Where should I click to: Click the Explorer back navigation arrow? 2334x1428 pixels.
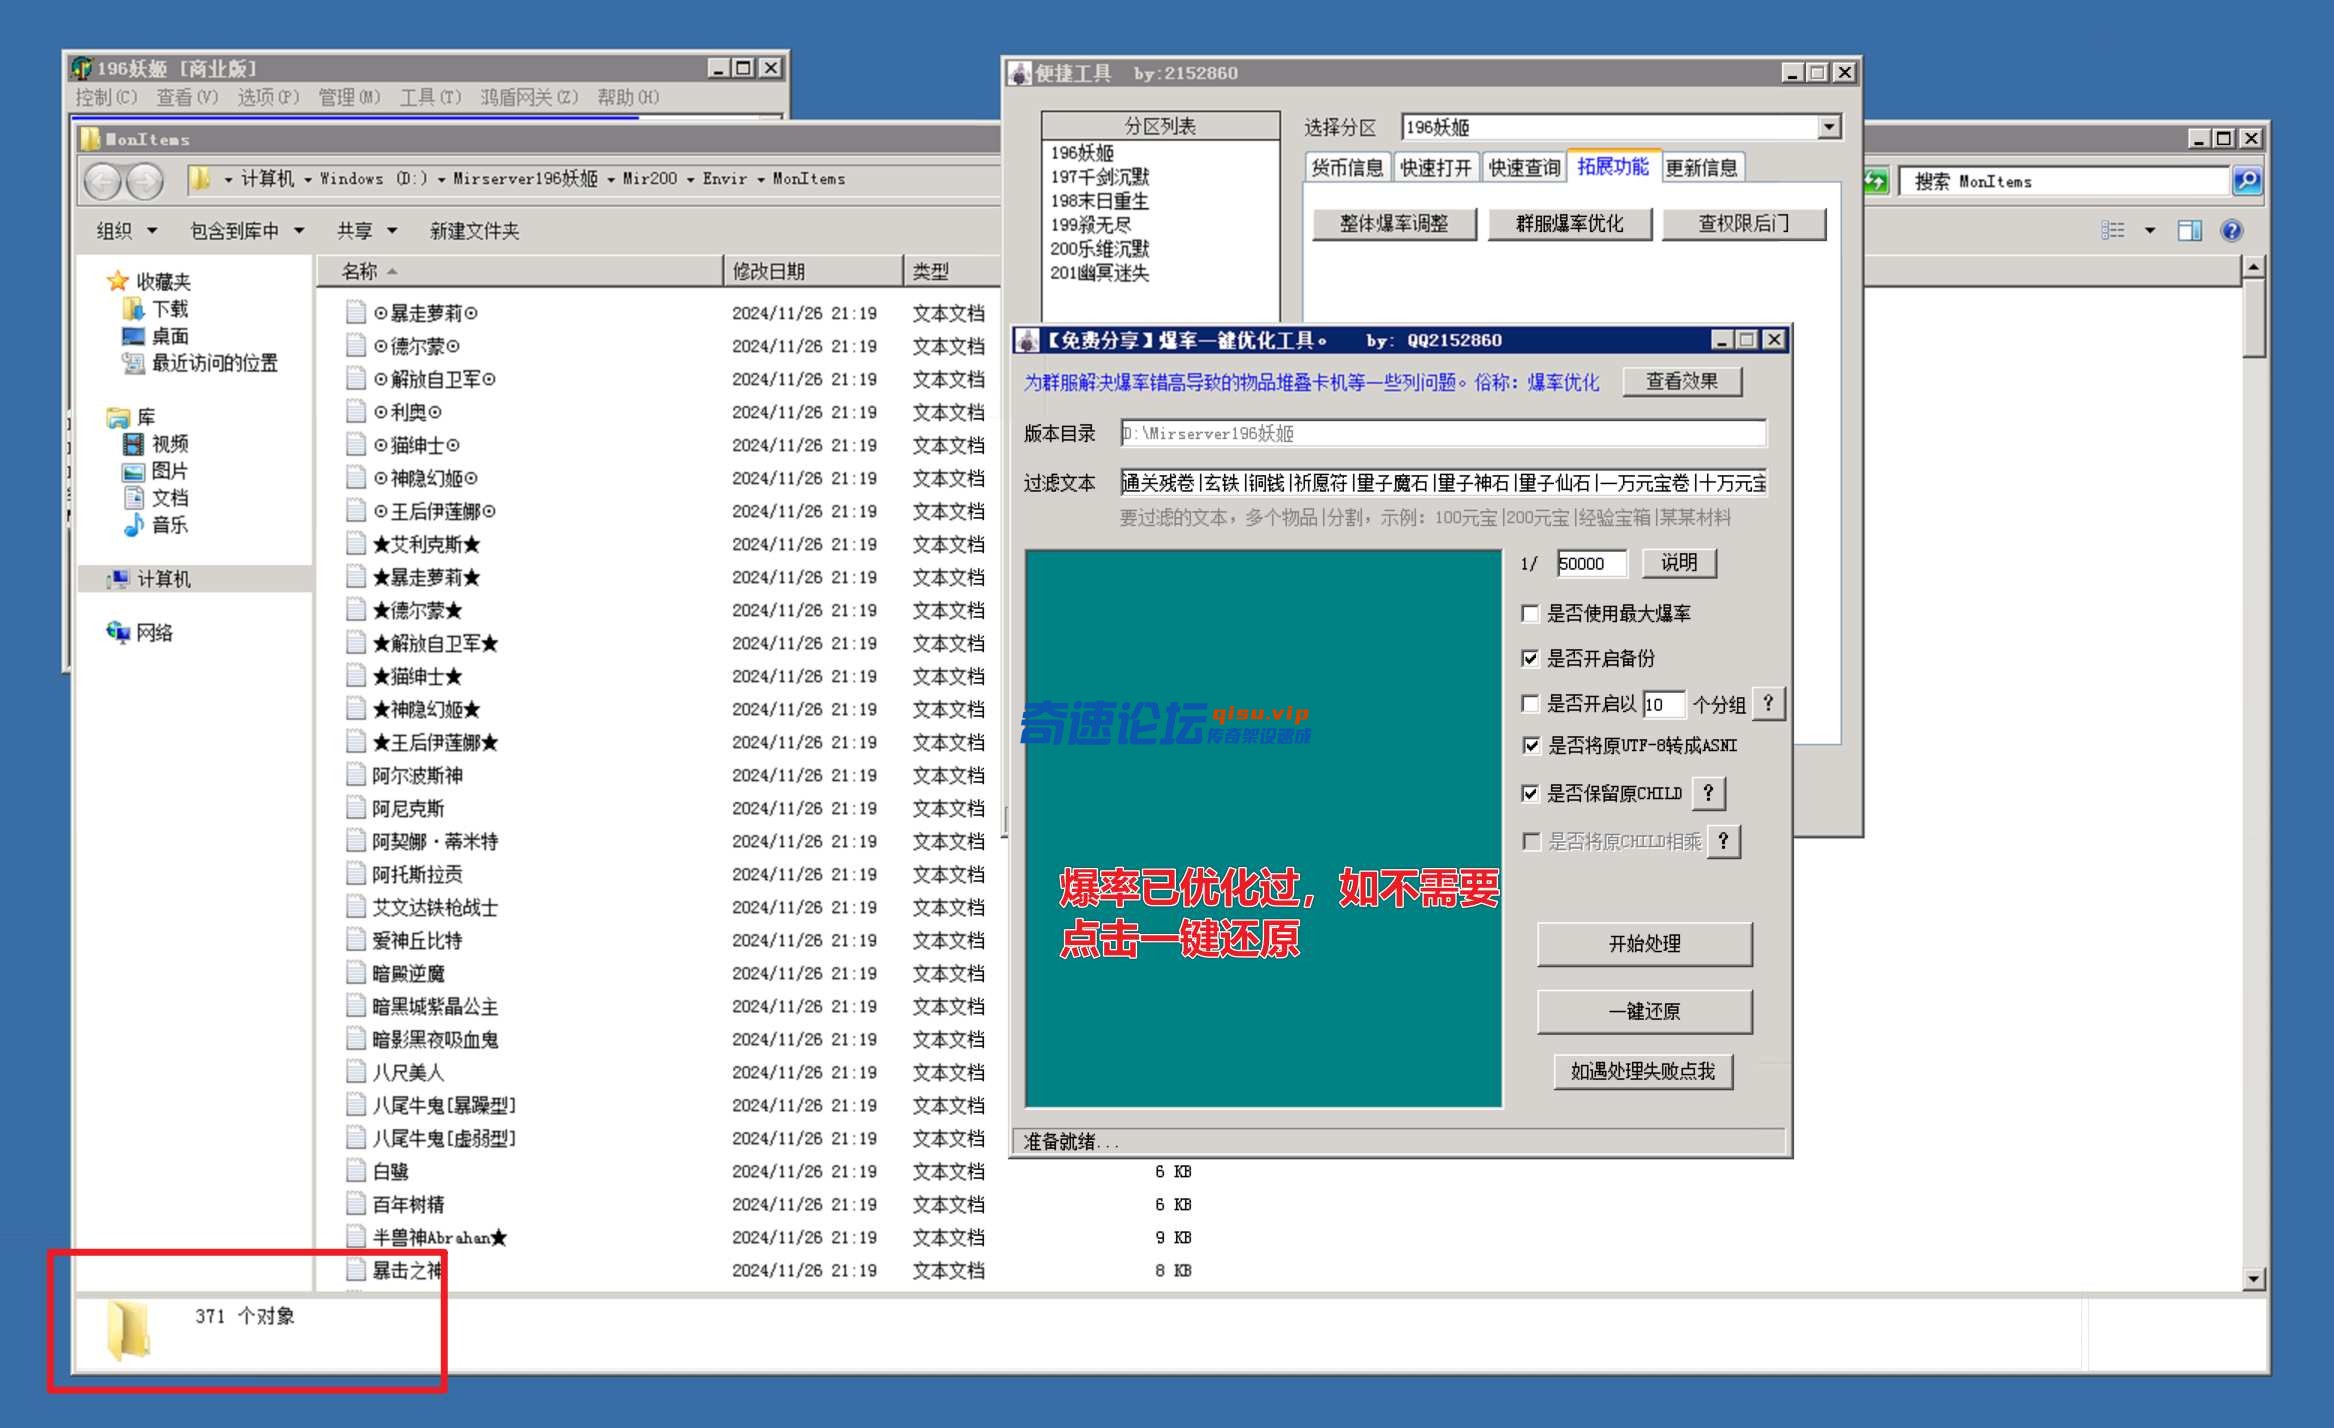pos(102,181)
